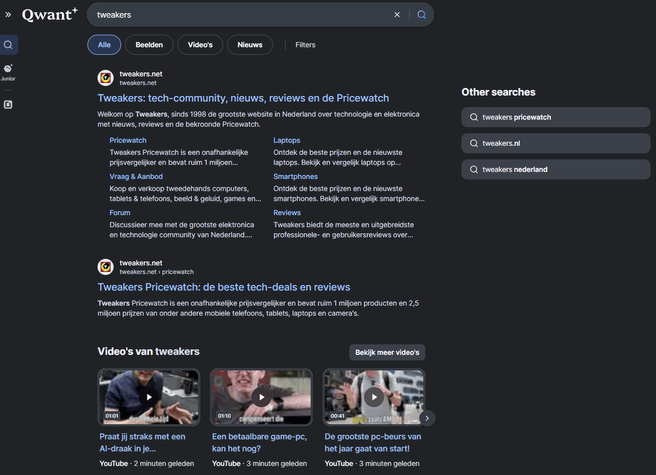The height and width of the screenshot is (475, 656).
Task: Open the sidebar search icon
Action: tap(8, 45)
